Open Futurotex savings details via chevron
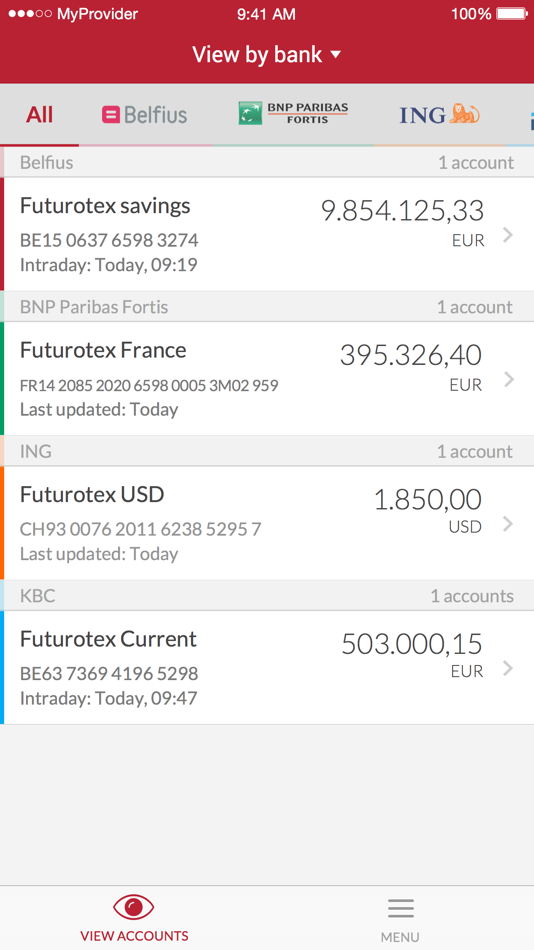This screenshot has height=950, width=534. (x=508, y=234)
